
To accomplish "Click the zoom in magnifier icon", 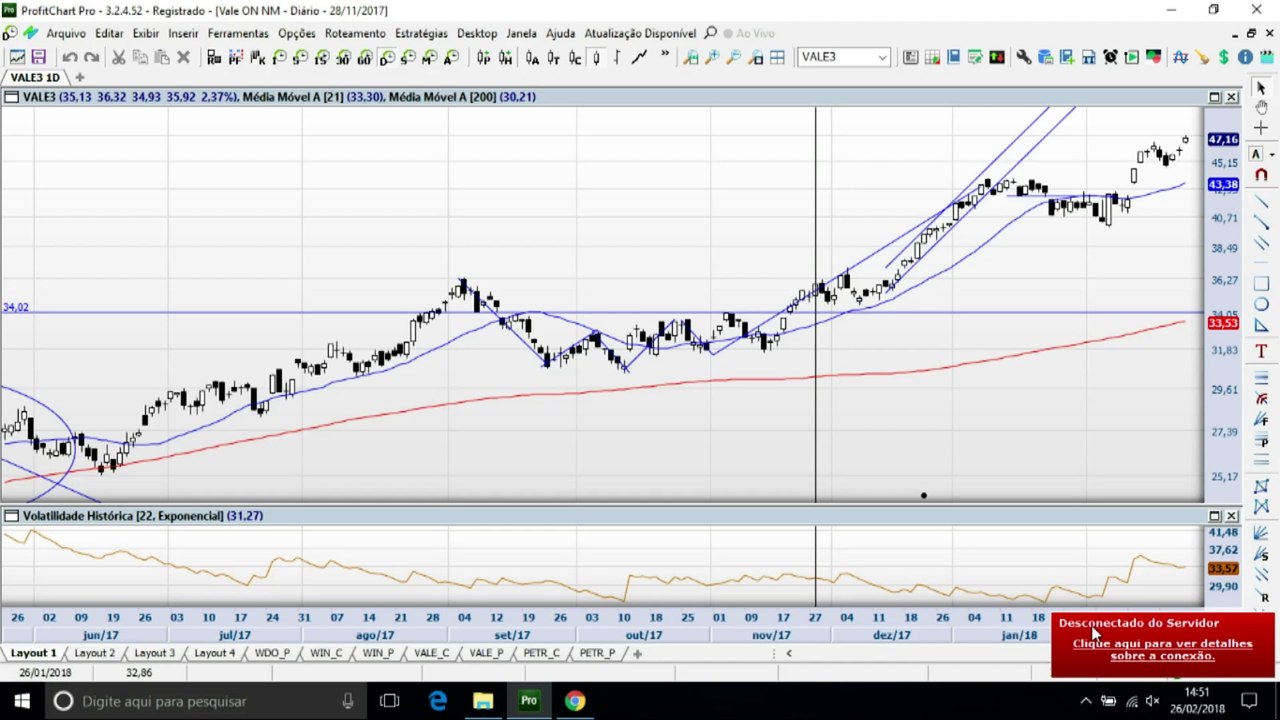I will point(712,57).
